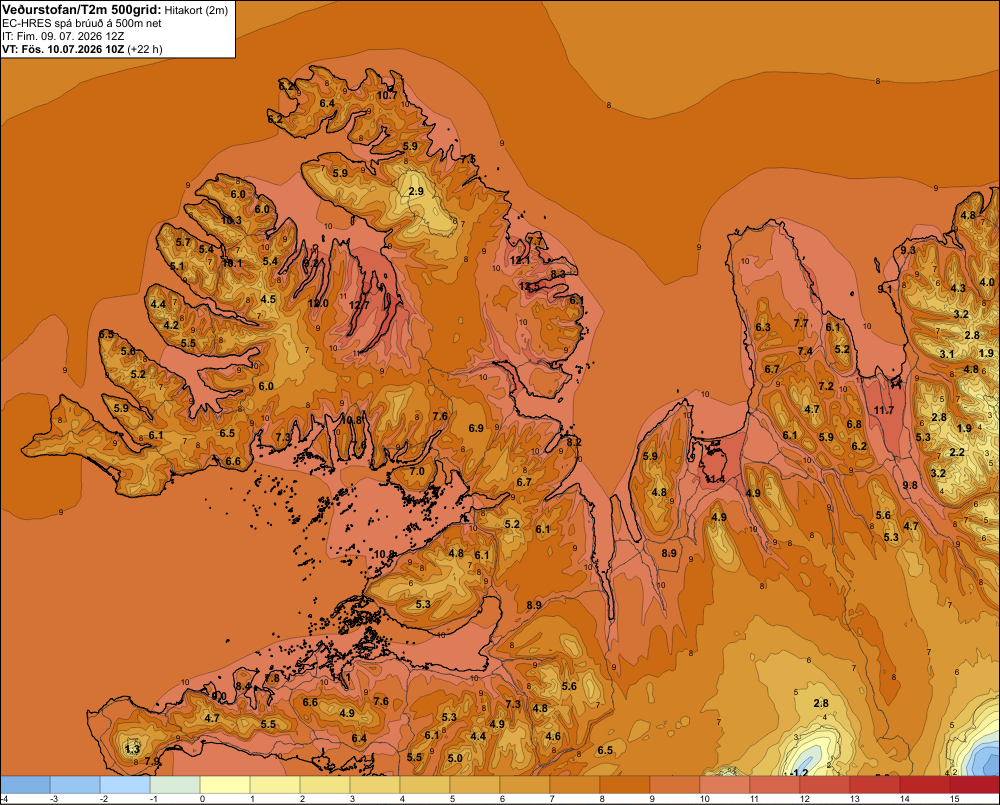Click the 1.3 temperature label on the southwest peninsula
Screen dimensions: 1000x805
click(x=132, y=749)
